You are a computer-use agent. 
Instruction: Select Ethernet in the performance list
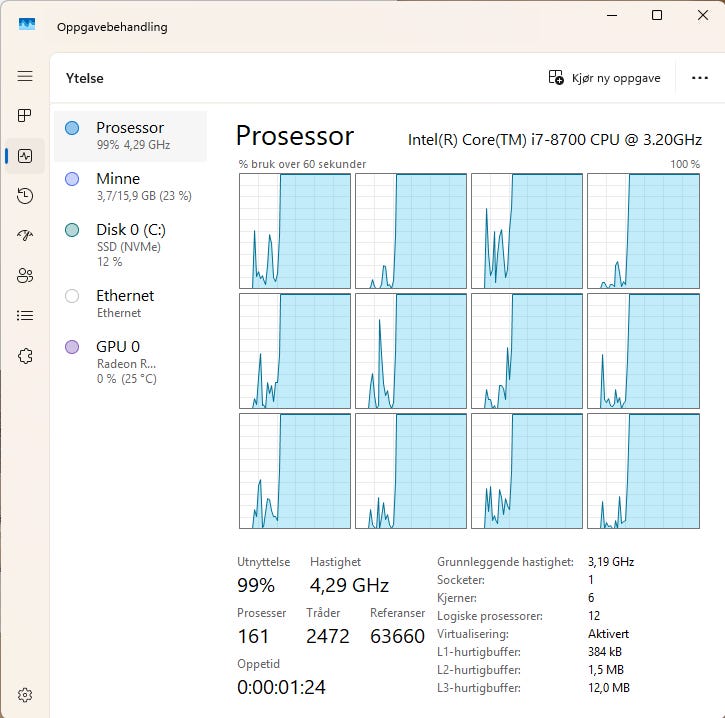click(130, 304)
